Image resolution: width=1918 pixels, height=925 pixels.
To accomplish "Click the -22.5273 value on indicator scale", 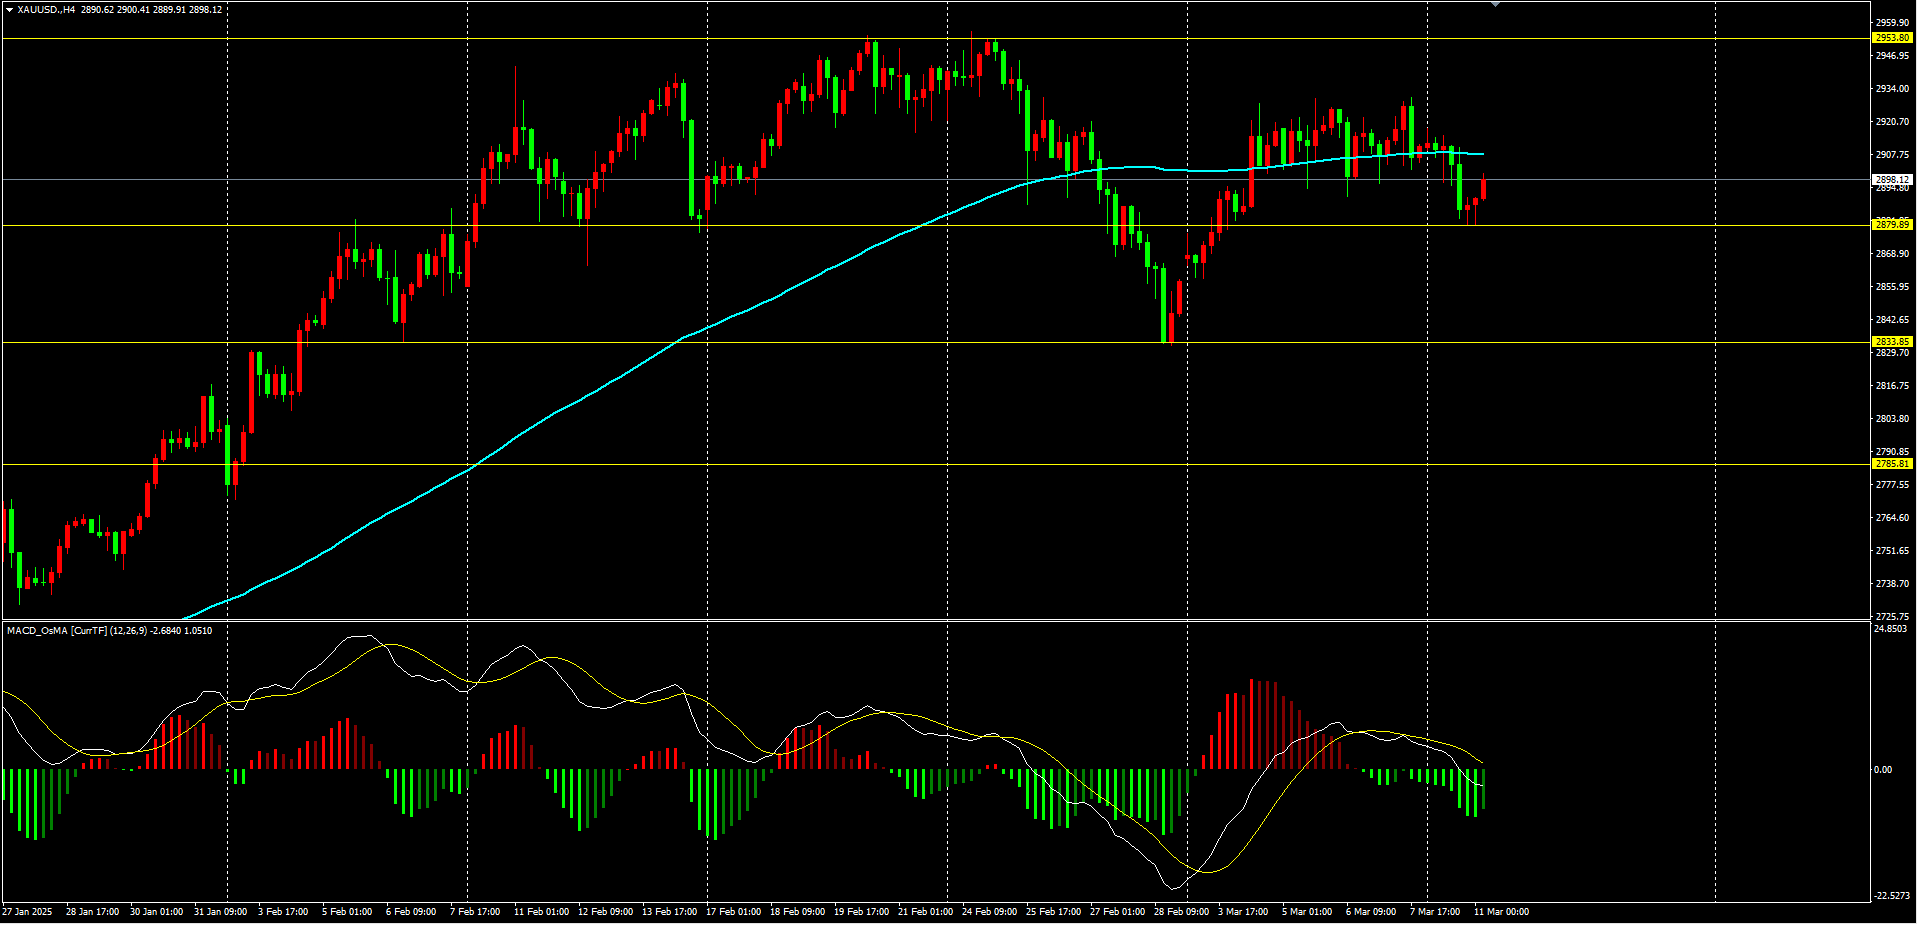I will [x=1891, y=896].
